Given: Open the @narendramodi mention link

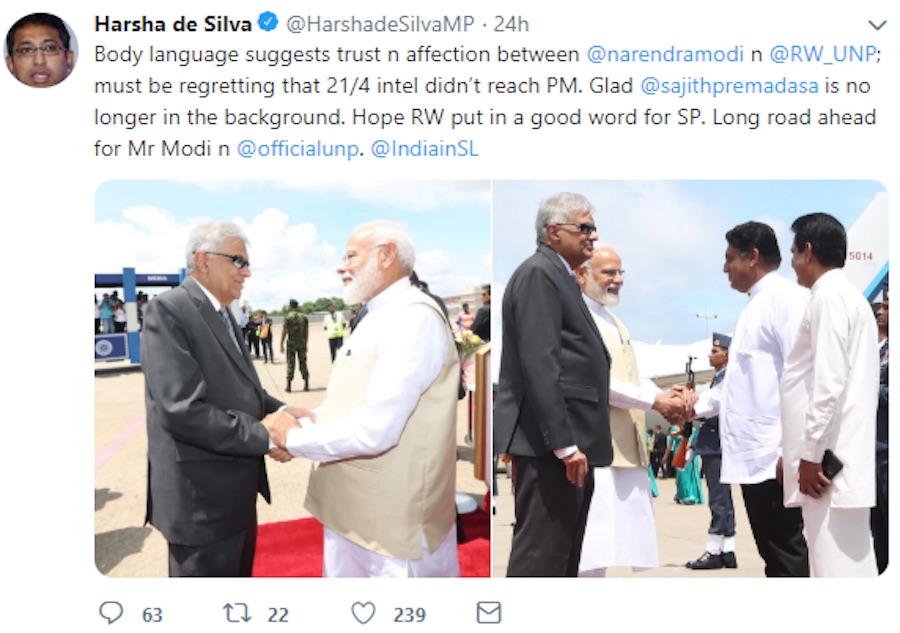Looking at the screenshot, I should click(x=665, y=54).
